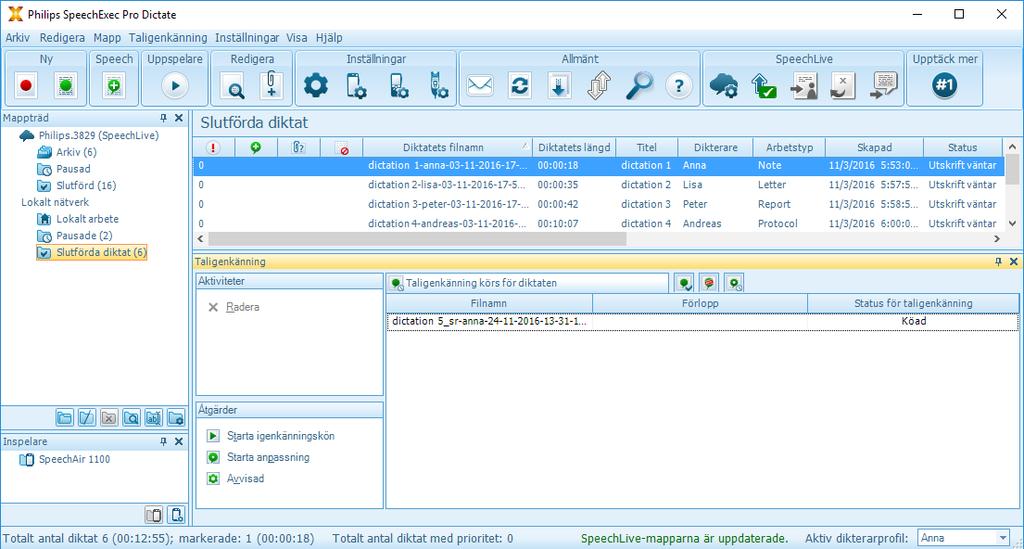Click the delete folder icon under Mappträd

pos(109,418)
